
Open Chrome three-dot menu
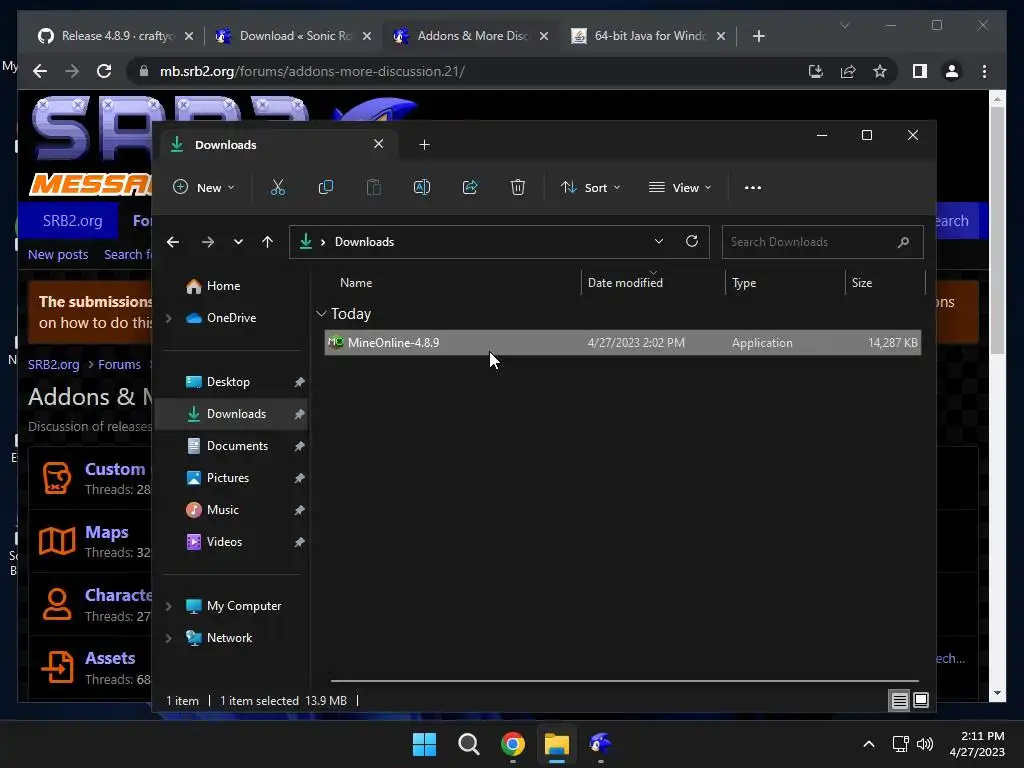984,71
